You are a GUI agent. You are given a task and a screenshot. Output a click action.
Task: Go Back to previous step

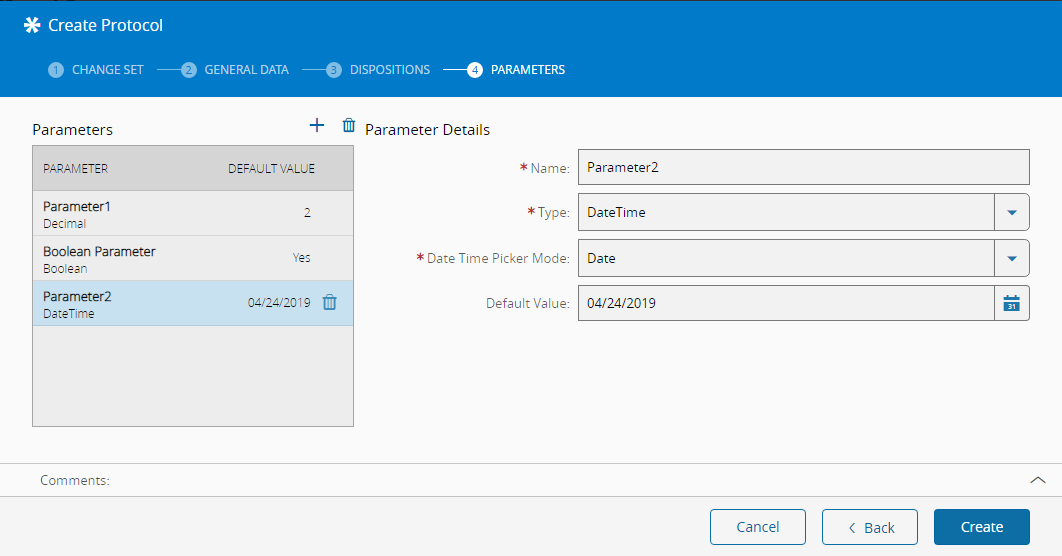point(870,527)
